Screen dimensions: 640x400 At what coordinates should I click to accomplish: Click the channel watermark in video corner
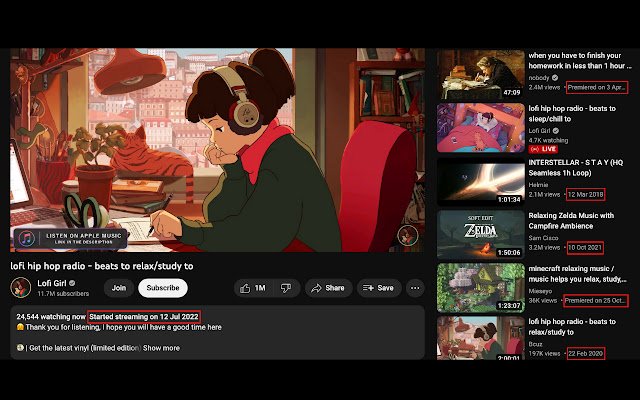click(x=407, y=236)
